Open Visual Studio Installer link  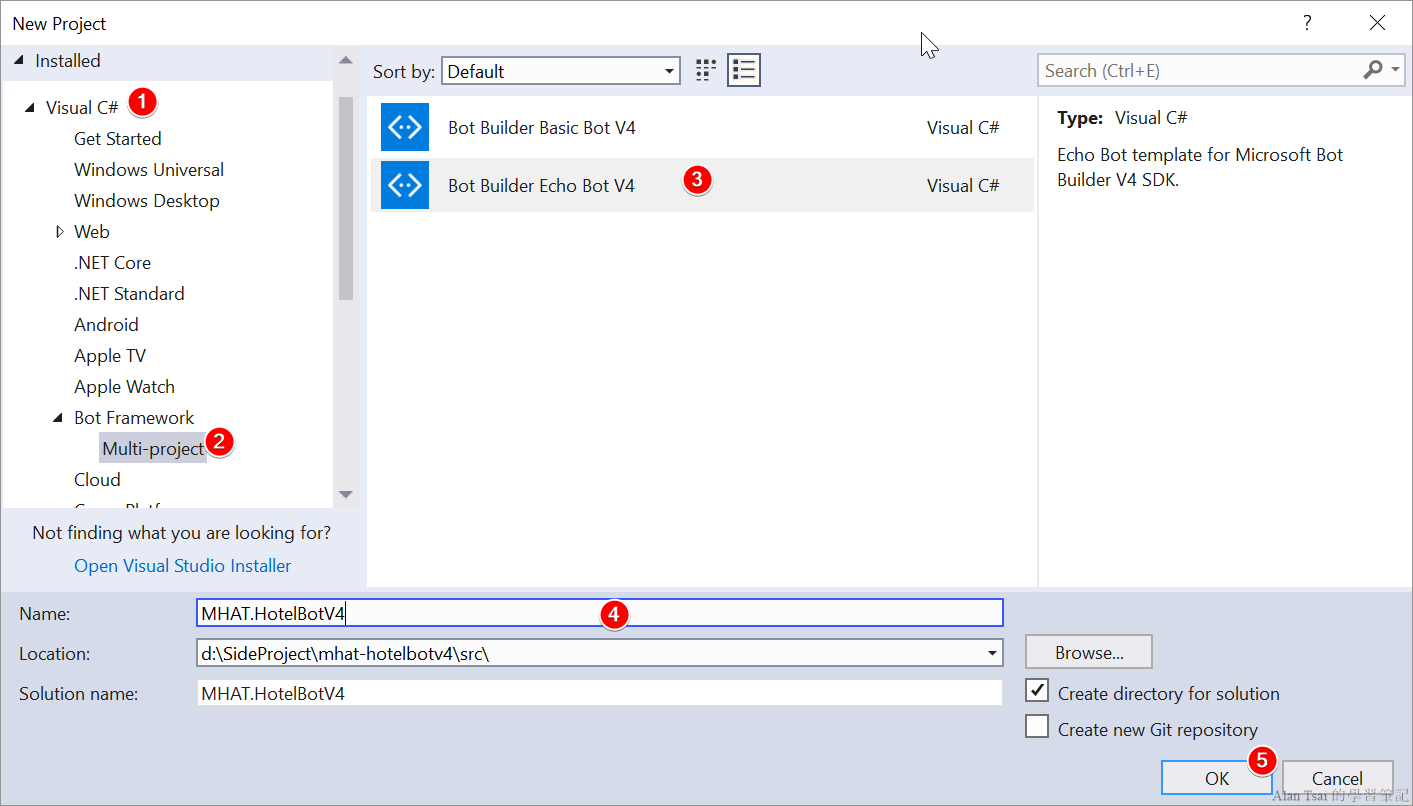[x=183, y=566]
